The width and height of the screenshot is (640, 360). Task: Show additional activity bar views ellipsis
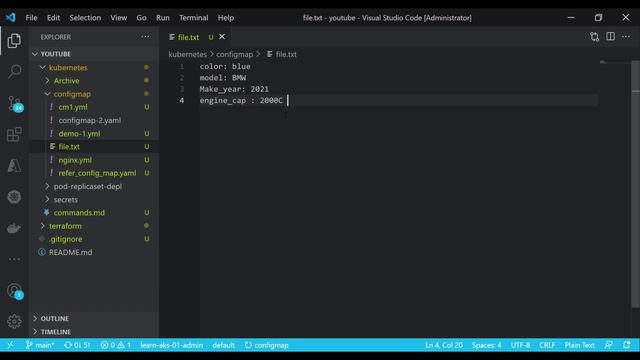coord(14,259)
